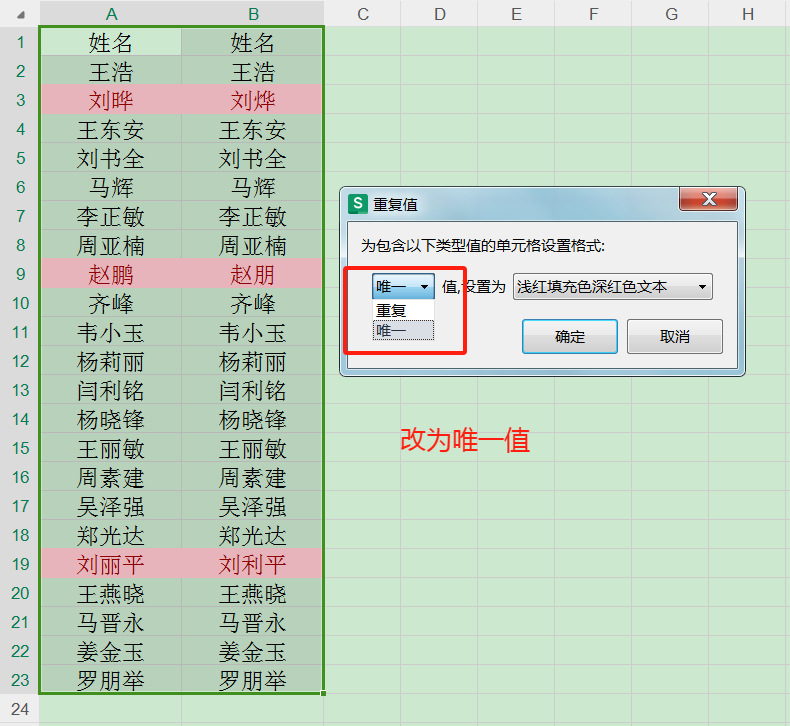
Task: Click cell 郑光达 in column A
Action: tap(111, 535)
